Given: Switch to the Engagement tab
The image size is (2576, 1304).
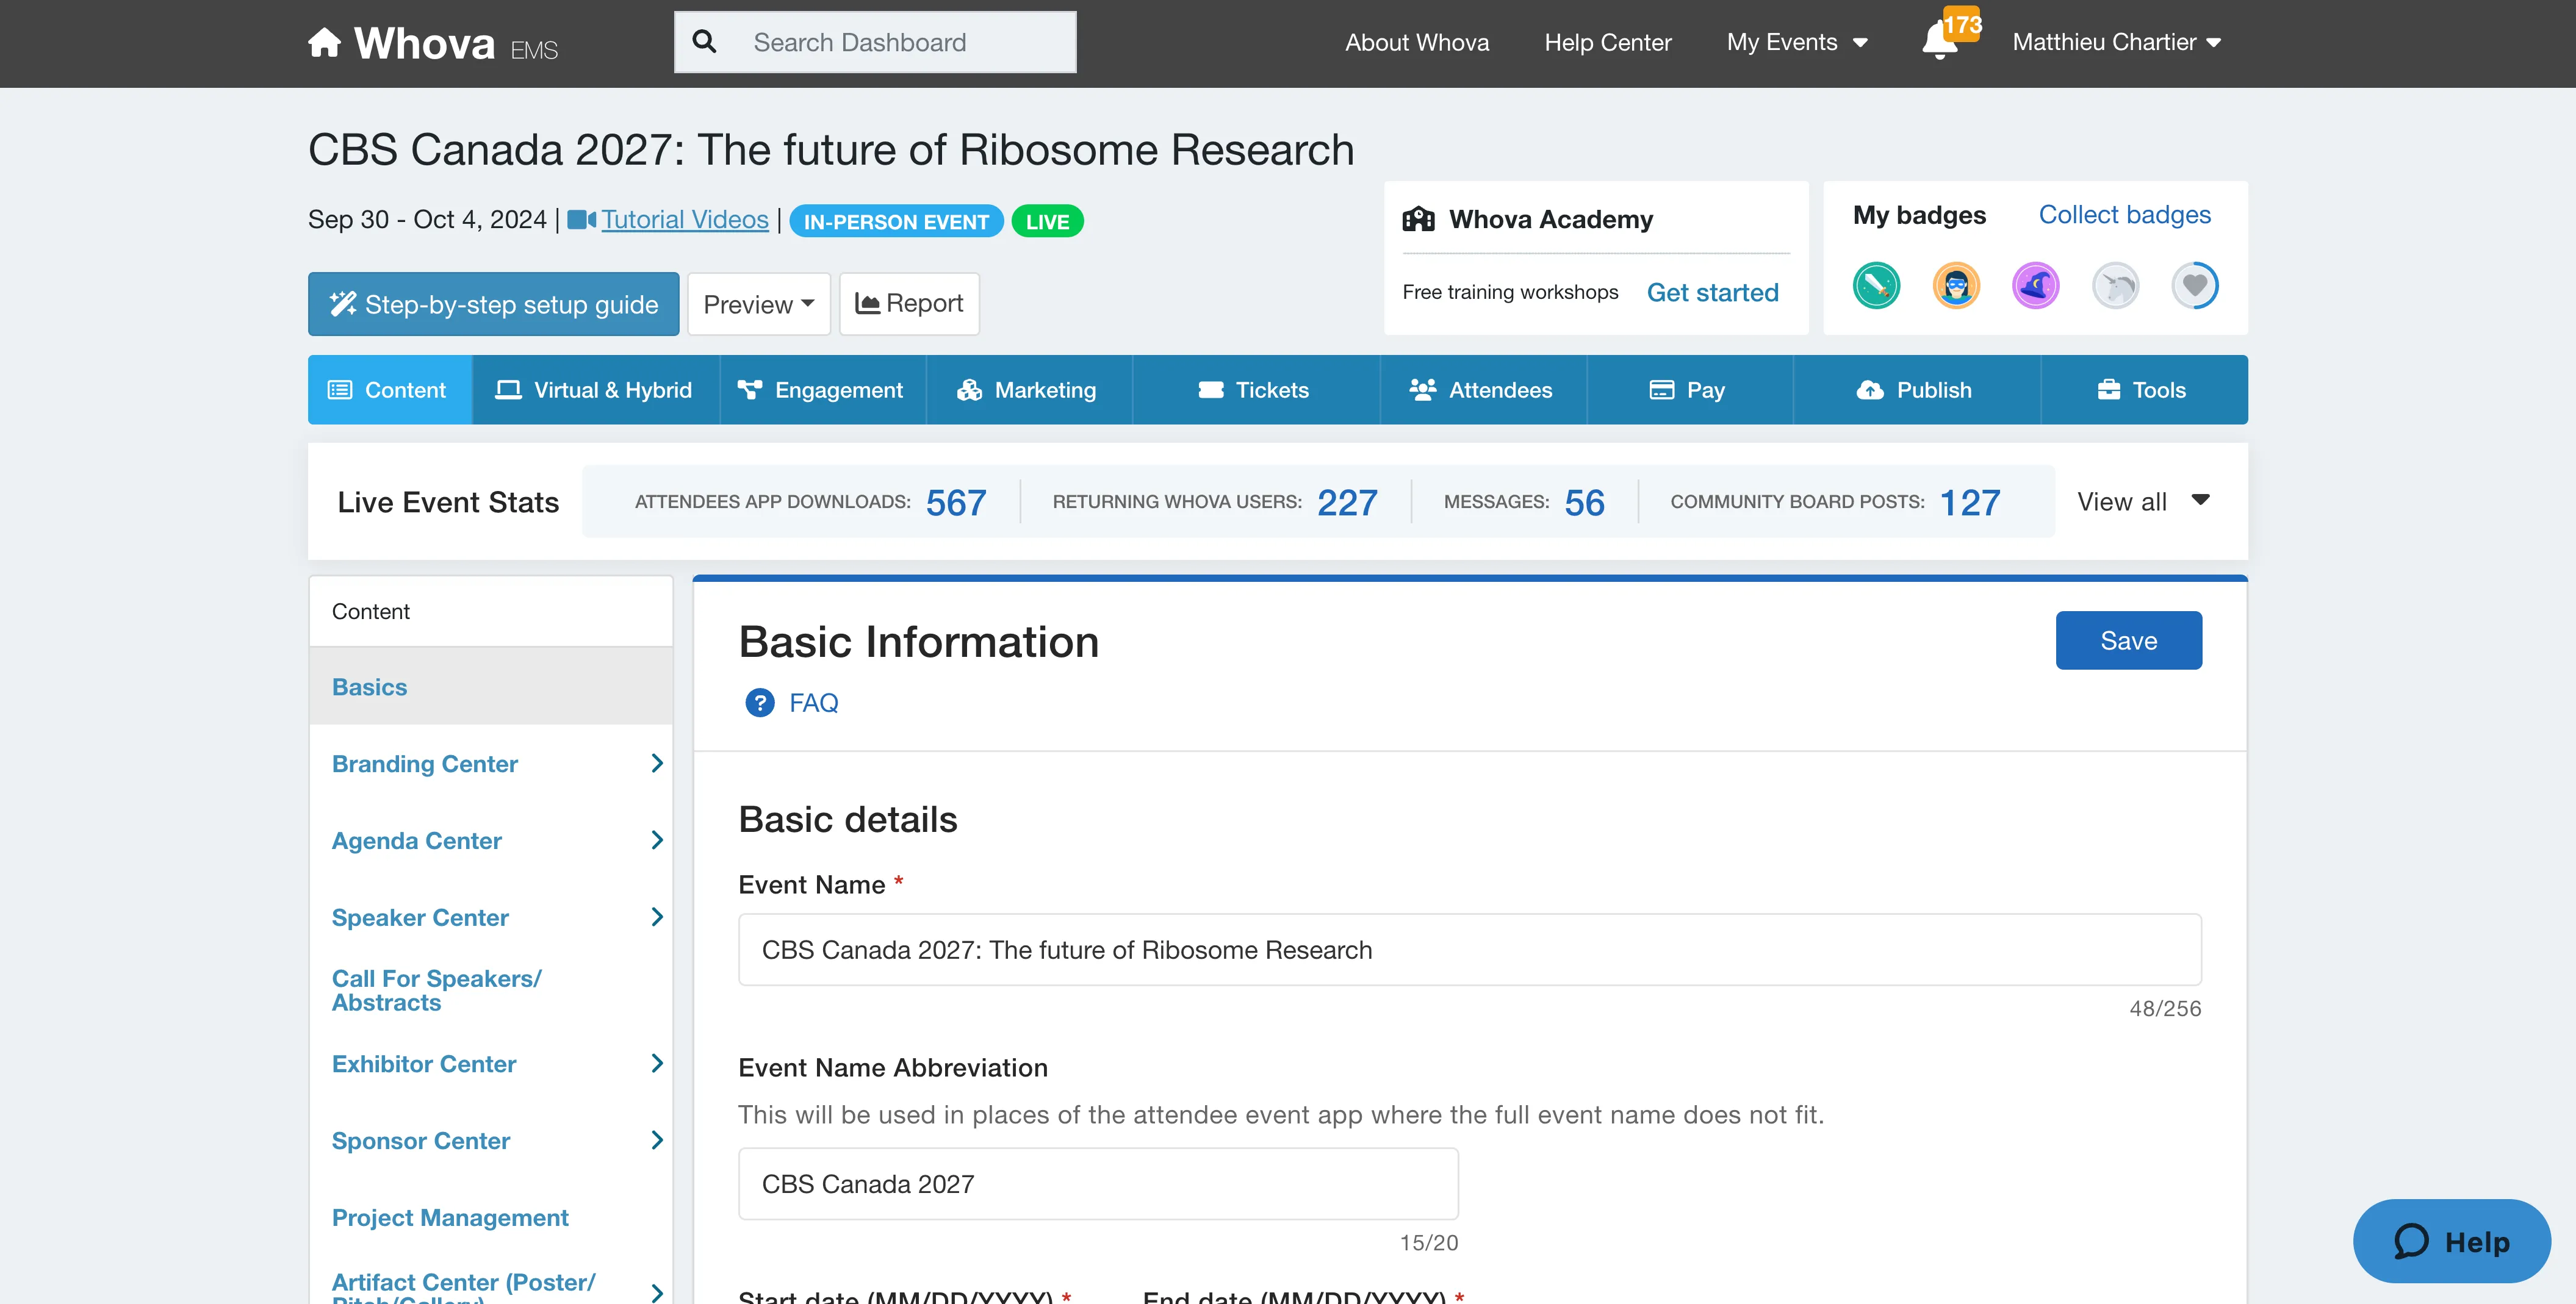Looking at the screenshot, I should click(822, 390).
